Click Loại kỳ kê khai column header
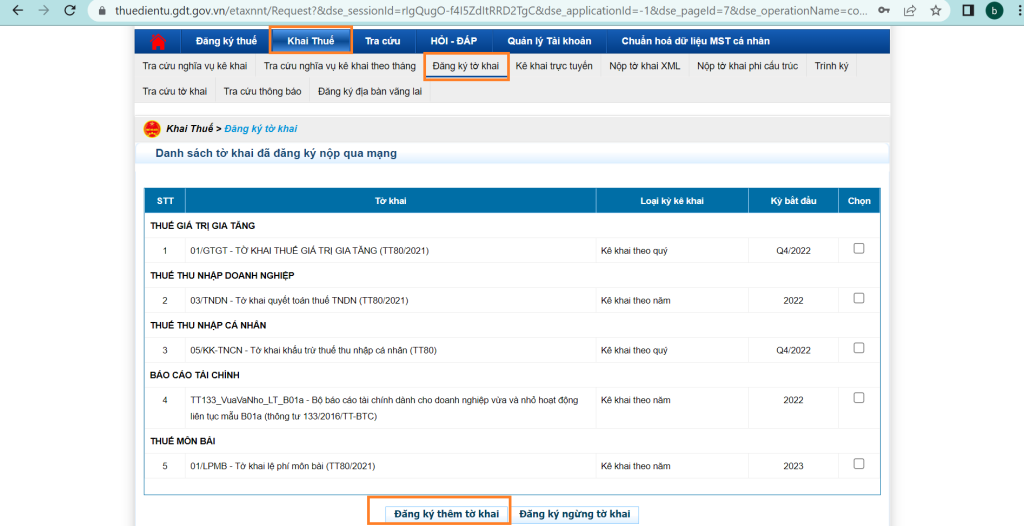This screenshot has width=1024, height=526. coord(672,201)
